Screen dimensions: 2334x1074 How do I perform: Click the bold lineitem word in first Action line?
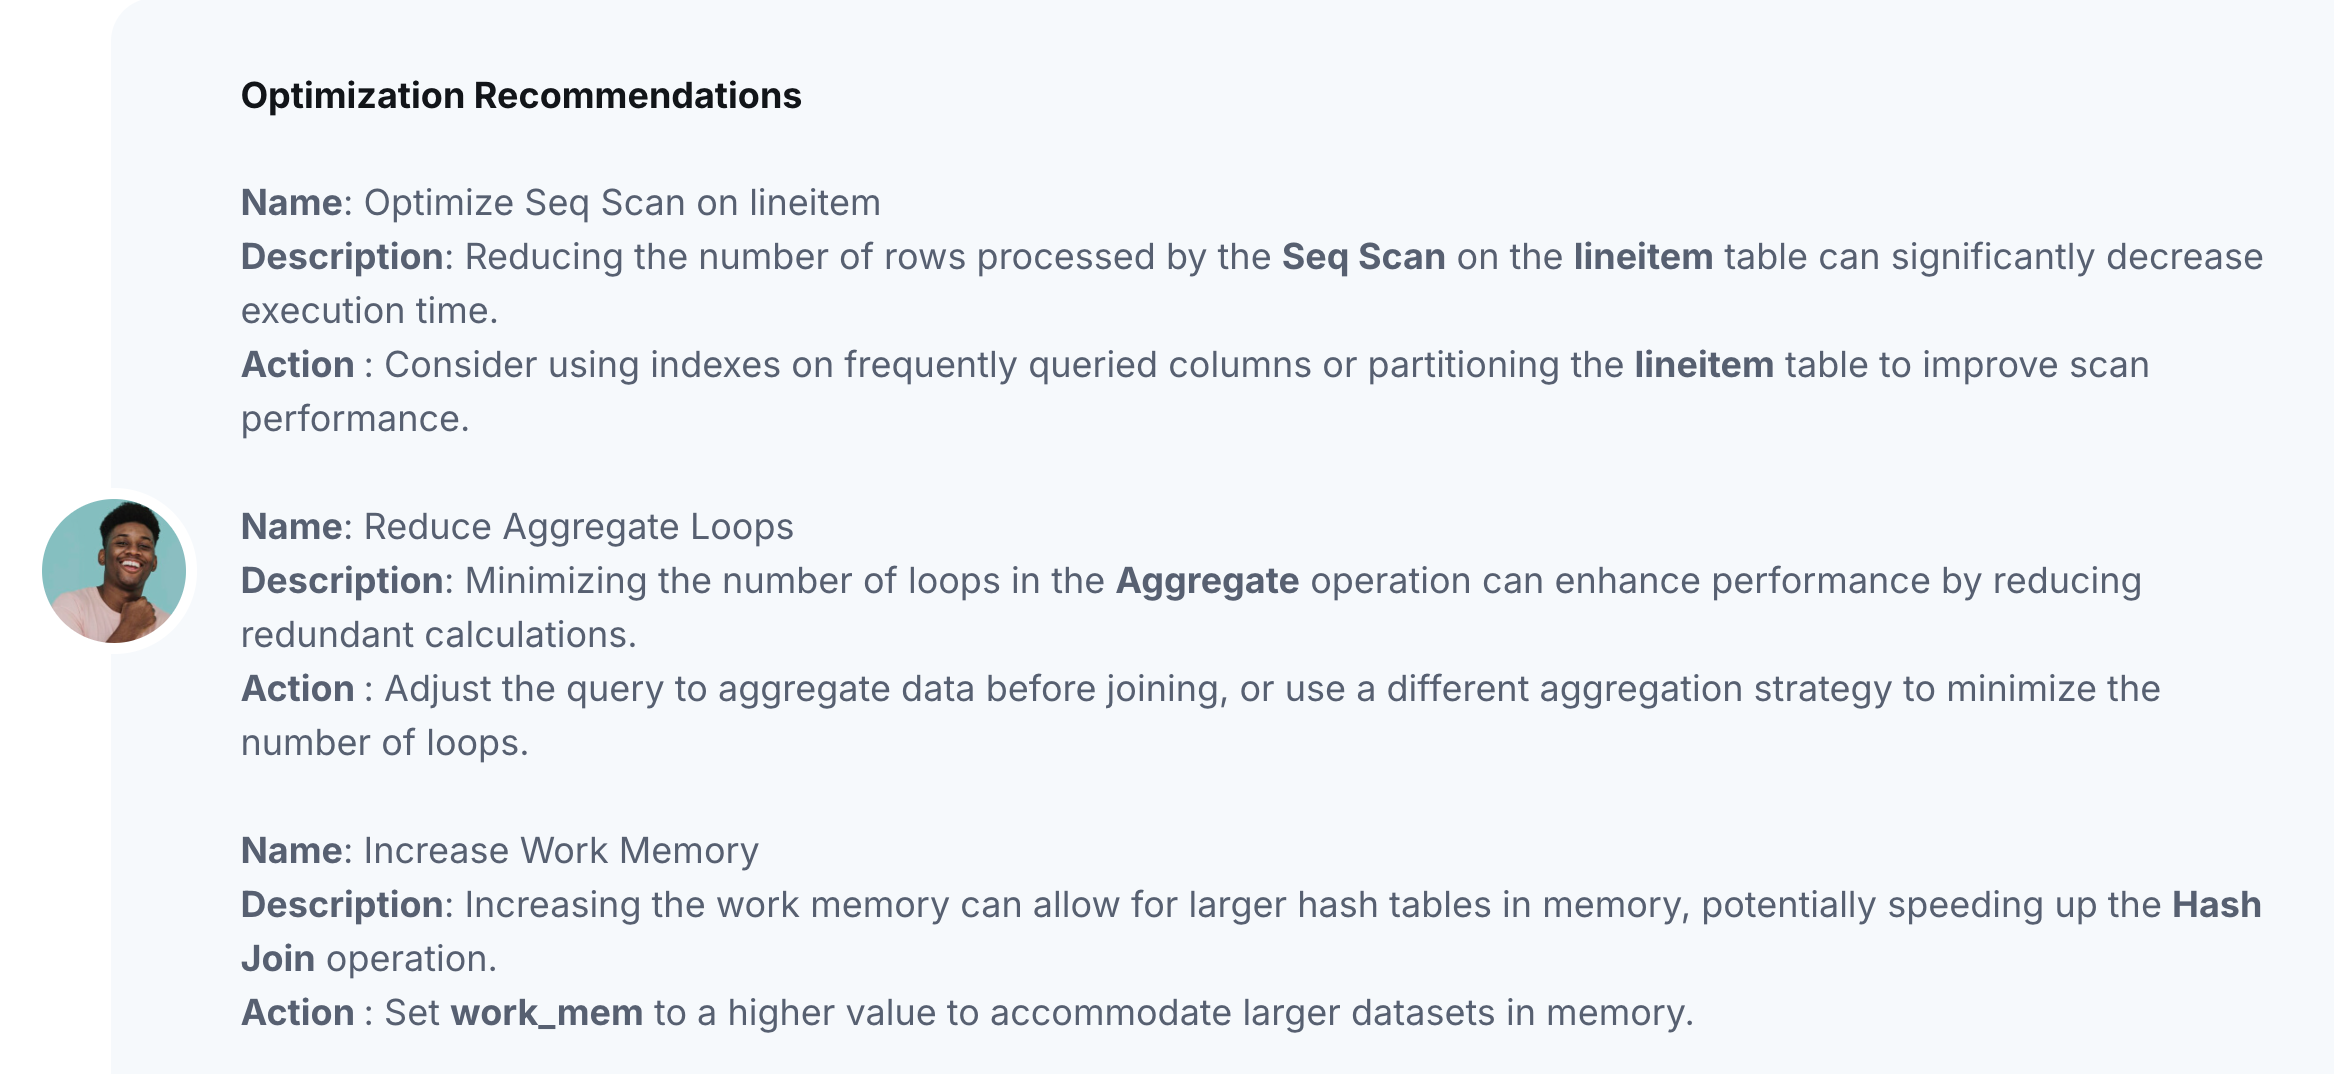click(x=1704, y=365)
